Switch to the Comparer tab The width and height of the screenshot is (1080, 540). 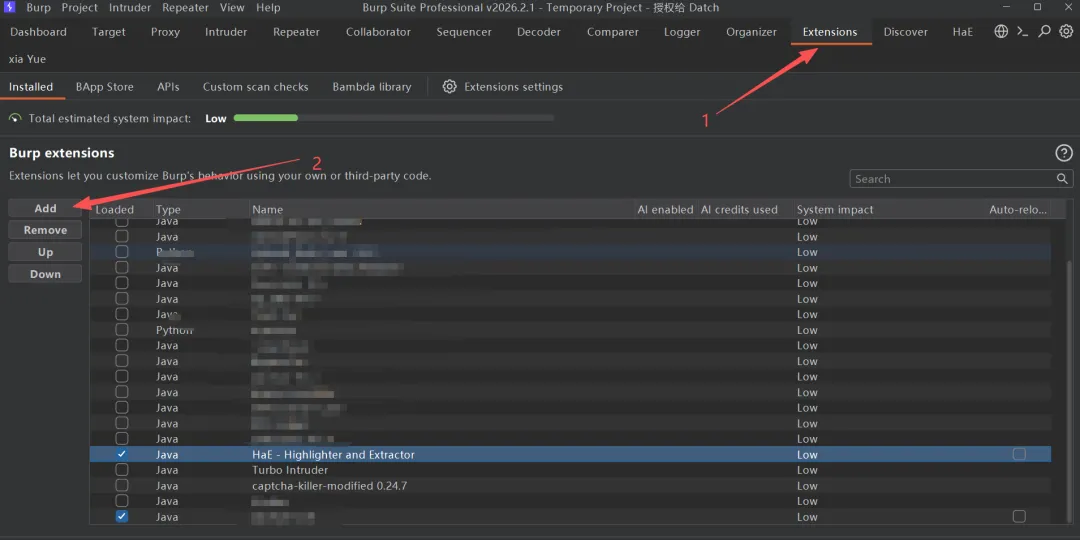pos(612,32)
